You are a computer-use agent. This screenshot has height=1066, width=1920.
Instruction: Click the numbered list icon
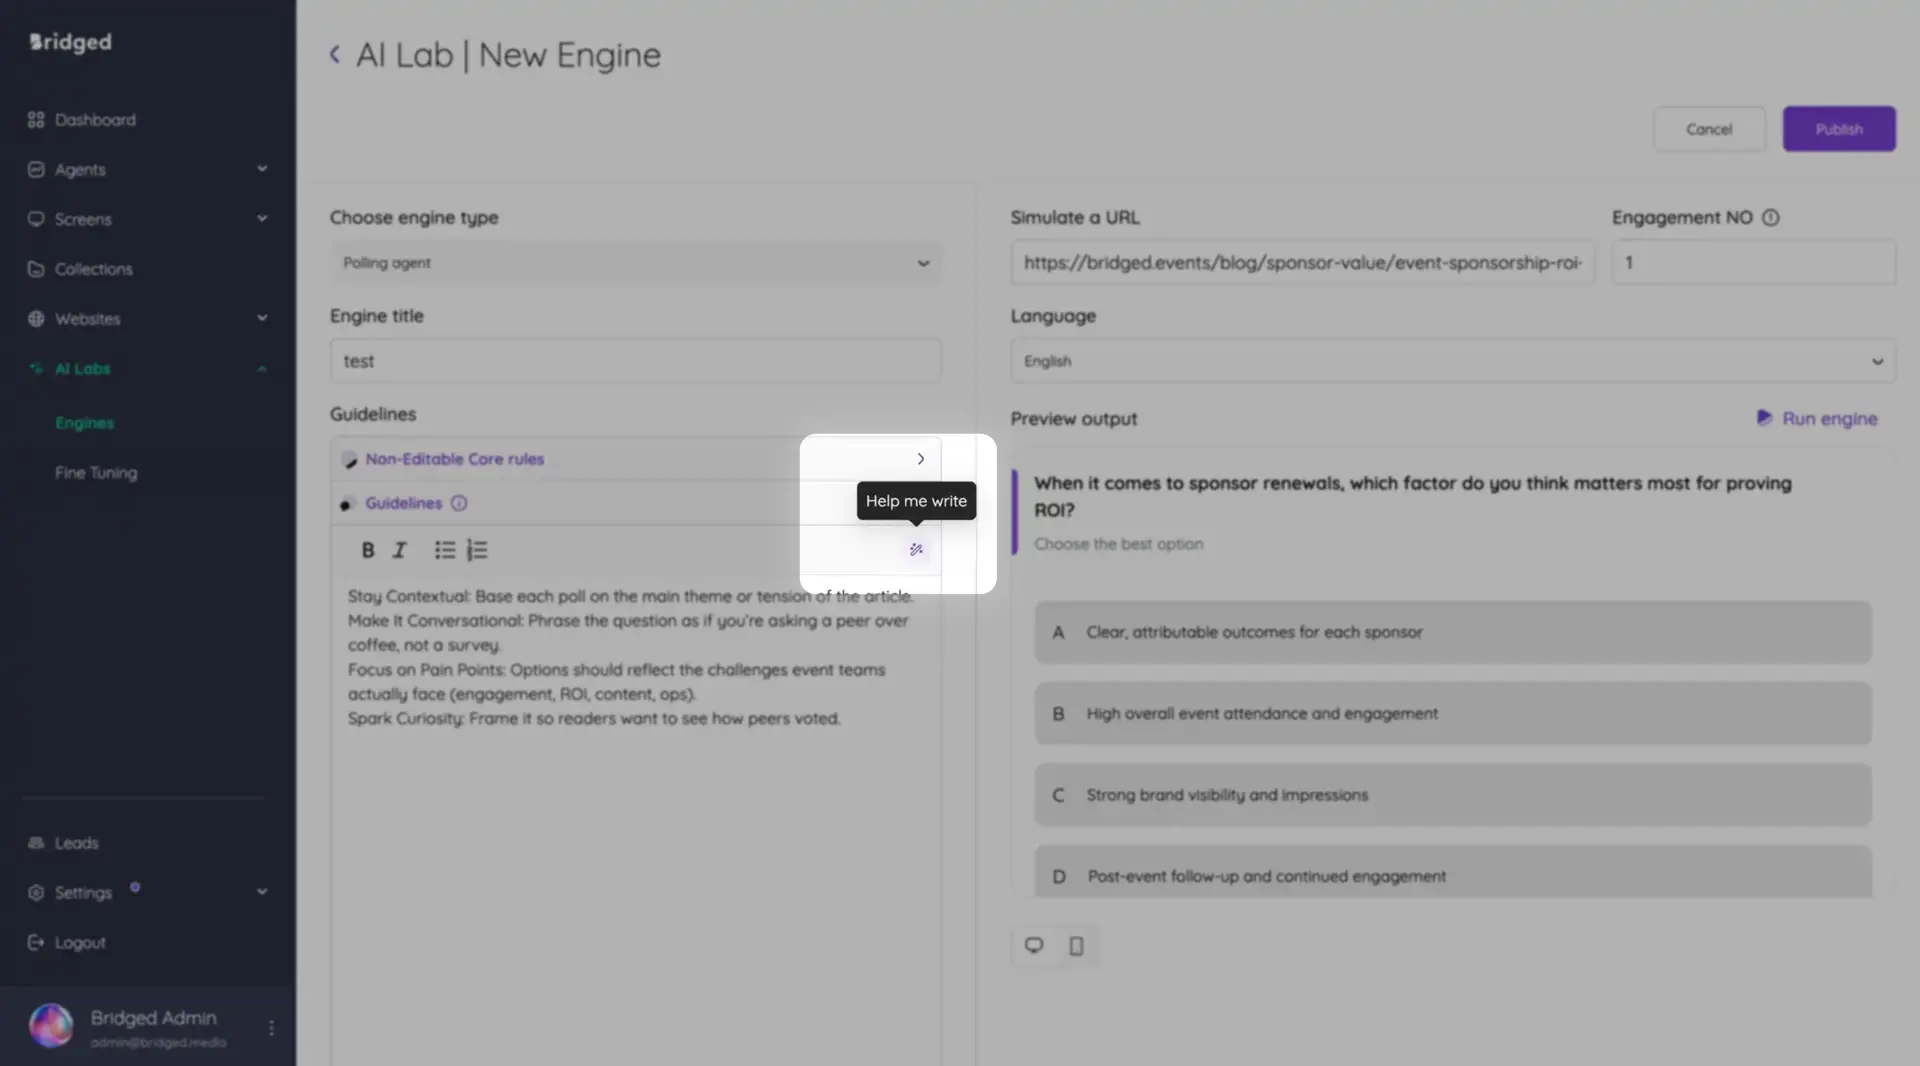pos(476,549)
